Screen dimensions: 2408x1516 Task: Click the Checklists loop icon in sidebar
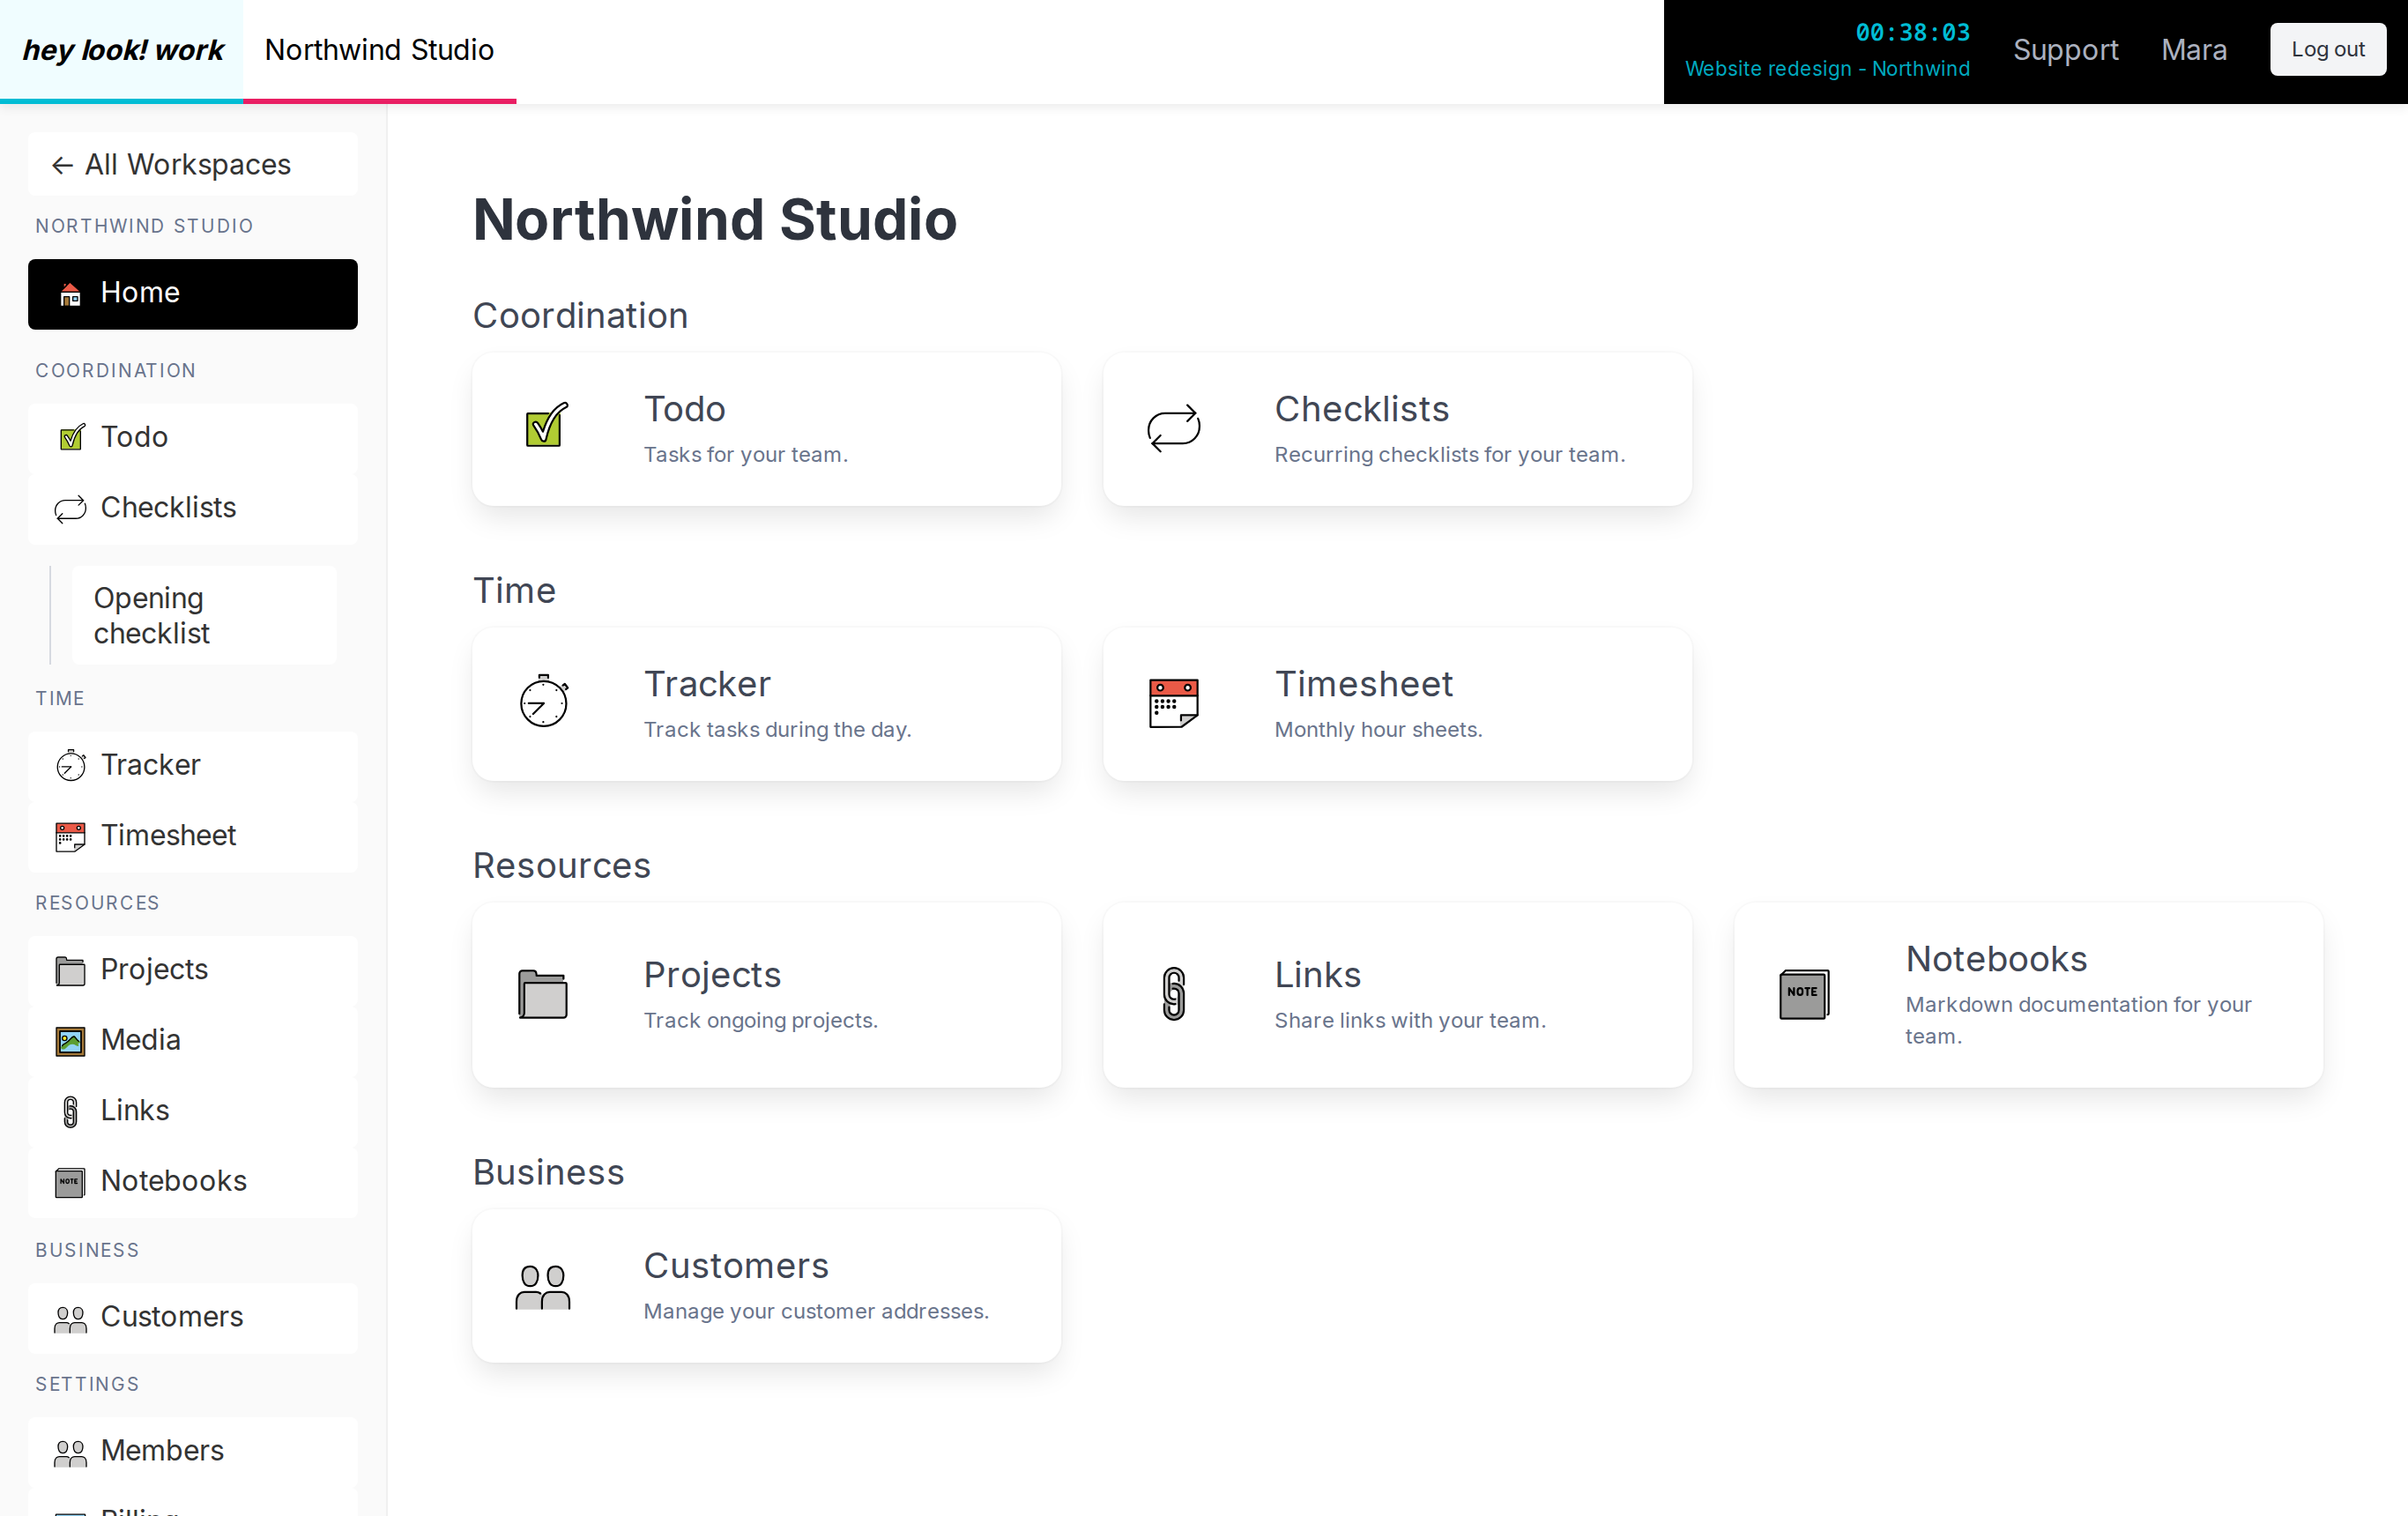tap(70, 509)
